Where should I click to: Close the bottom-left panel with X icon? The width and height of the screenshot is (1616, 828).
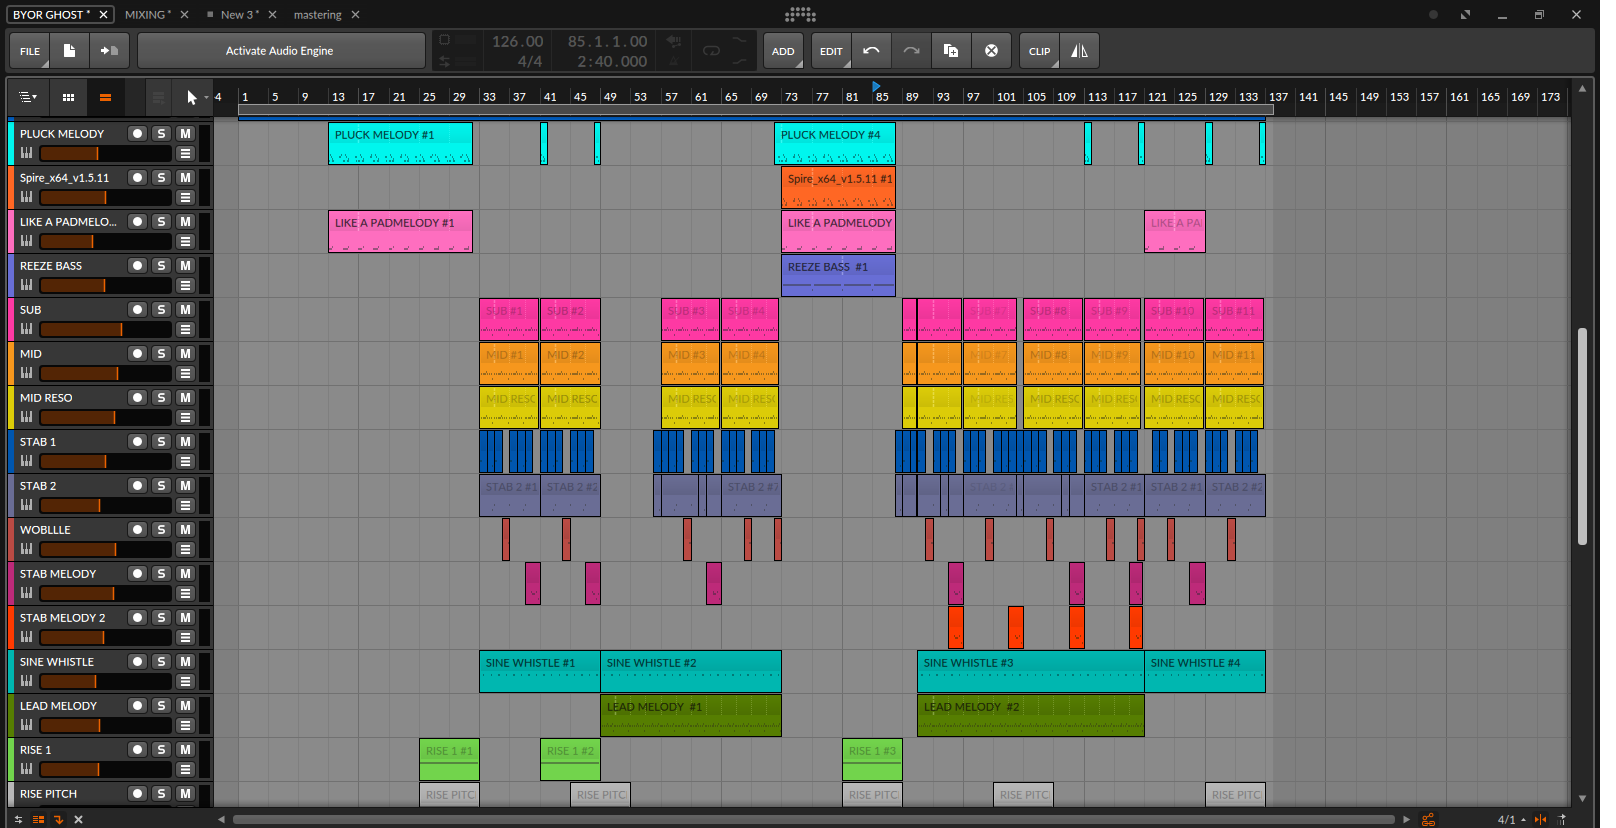pyautogui.click(x=78, y=819)
